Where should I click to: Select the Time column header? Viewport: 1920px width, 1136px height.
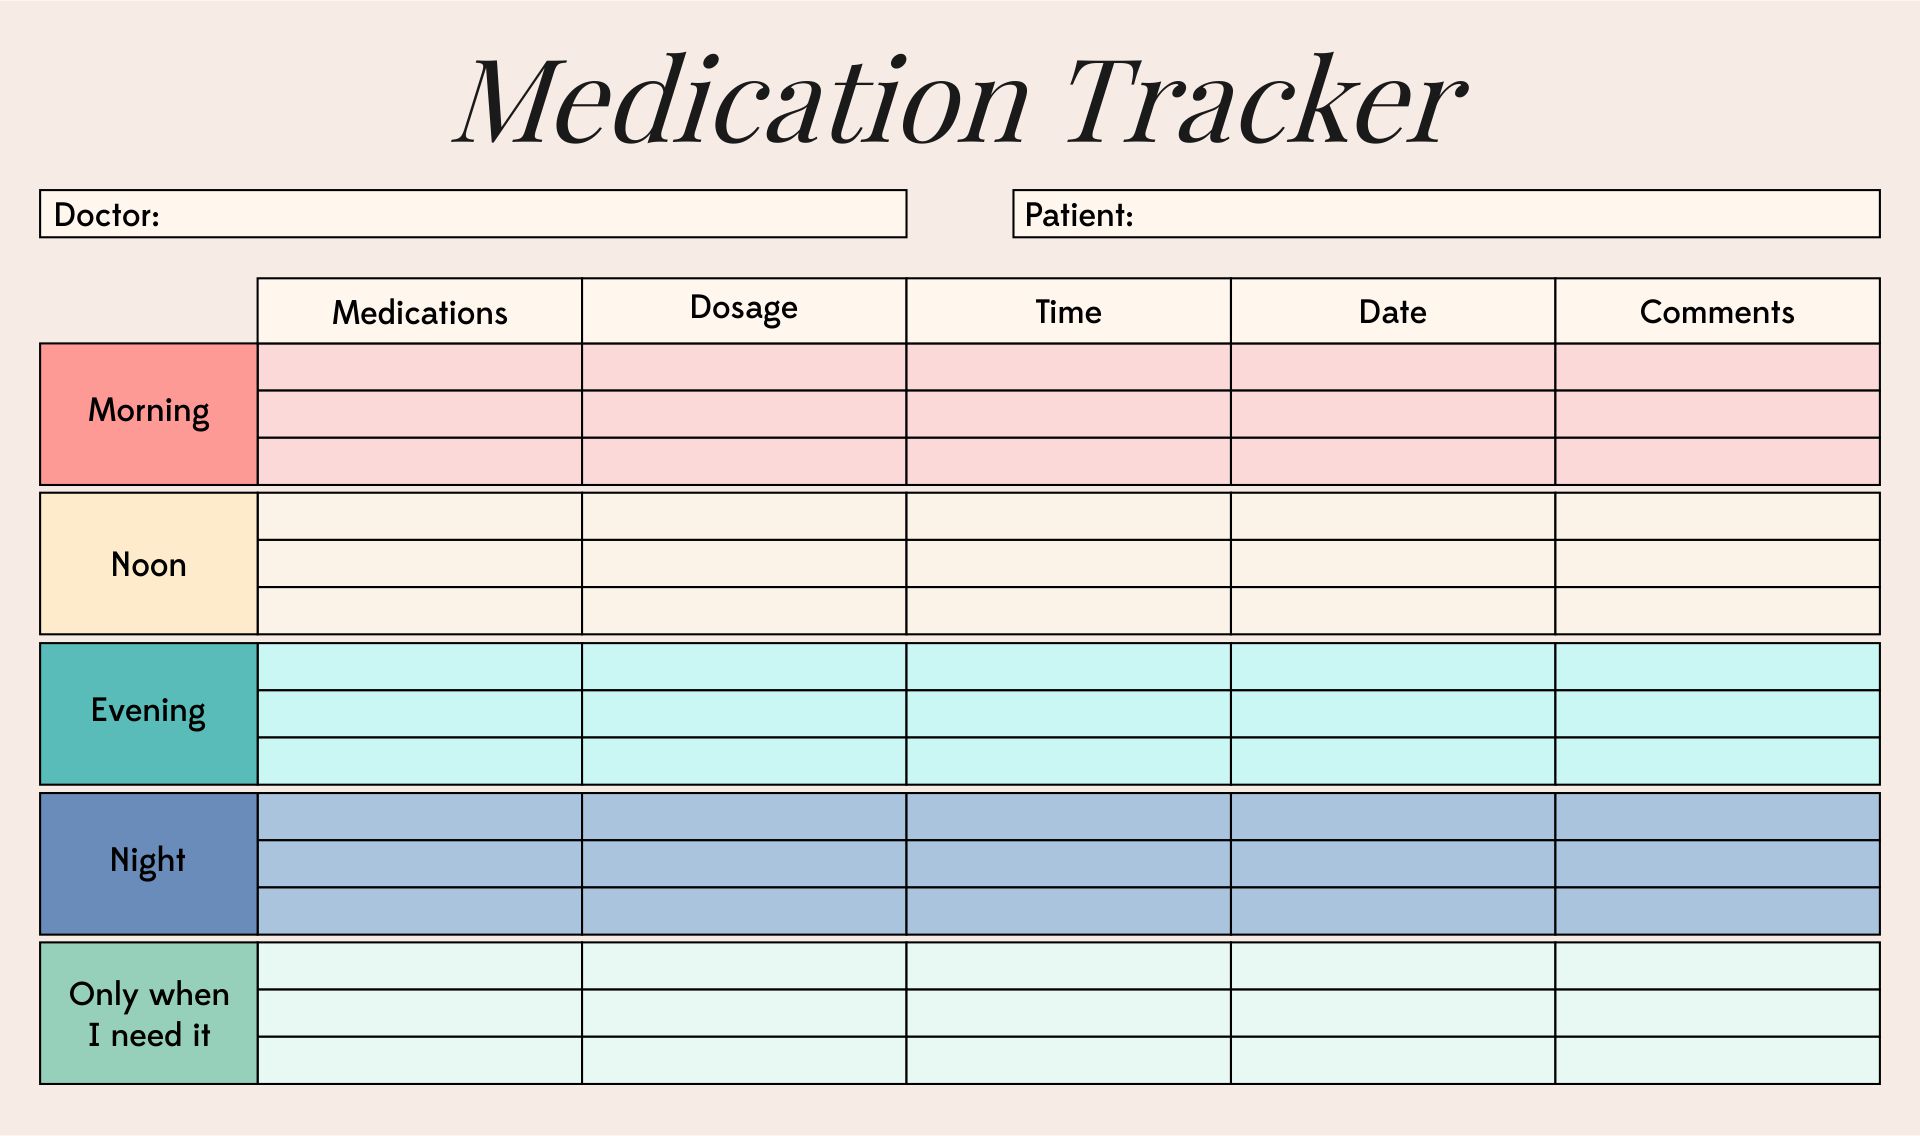pyautogui.click(x=1069, y=311)
